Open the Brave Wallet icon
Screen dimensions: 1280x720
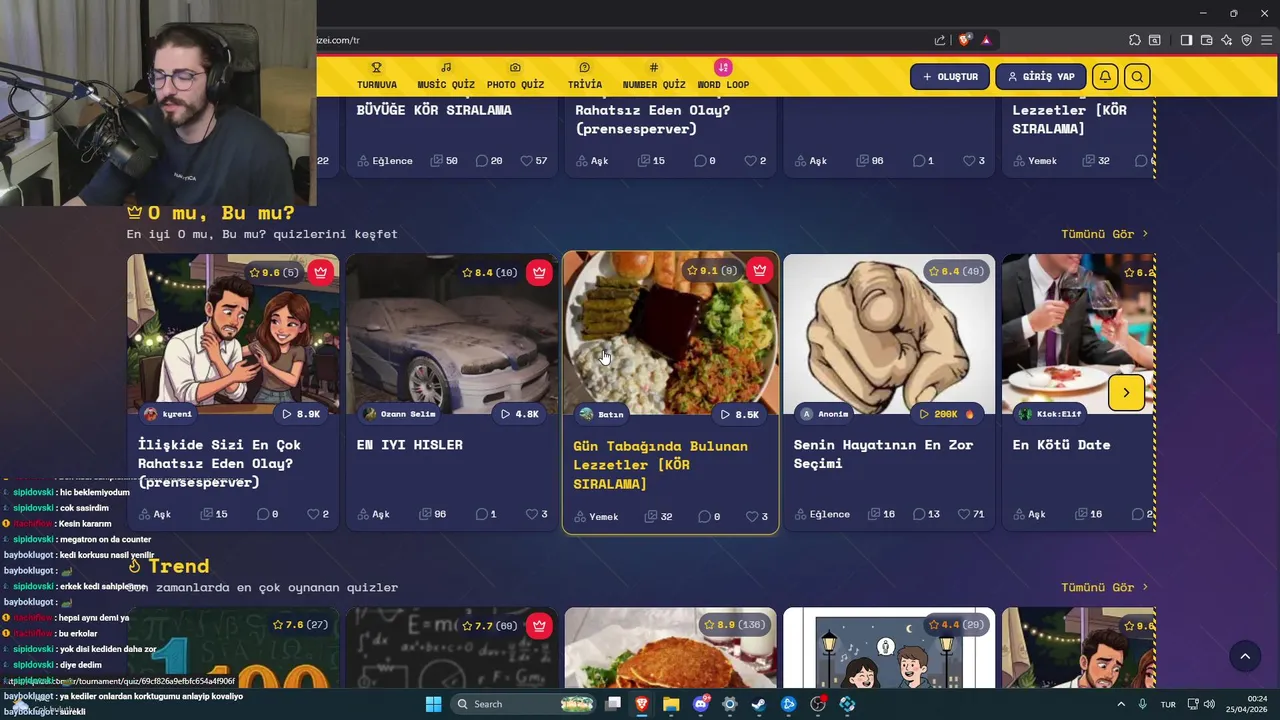pyautogui.click(x=1206, y=40)
